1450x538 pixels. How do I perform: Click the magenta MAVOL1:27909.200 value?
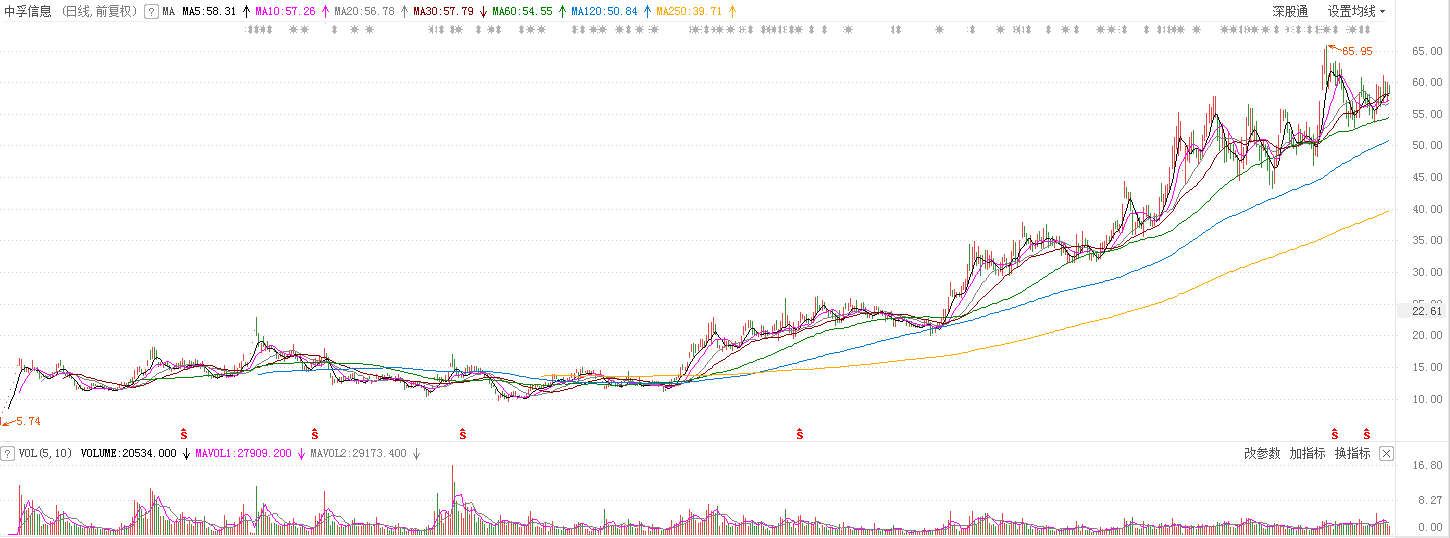[243, 454]
